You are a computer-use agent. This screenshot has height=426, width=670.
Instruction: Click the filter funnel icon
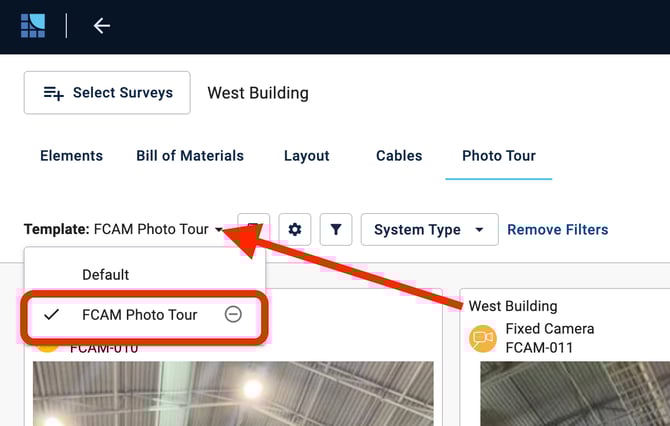[336, 230]
